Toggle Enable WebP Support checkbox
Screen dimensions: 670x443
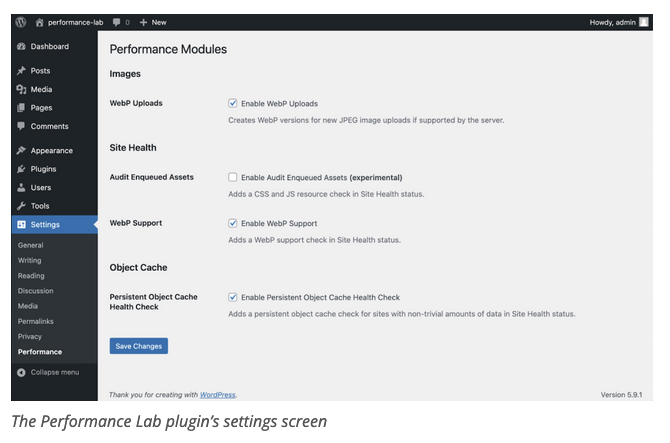[x=232, y=223]
